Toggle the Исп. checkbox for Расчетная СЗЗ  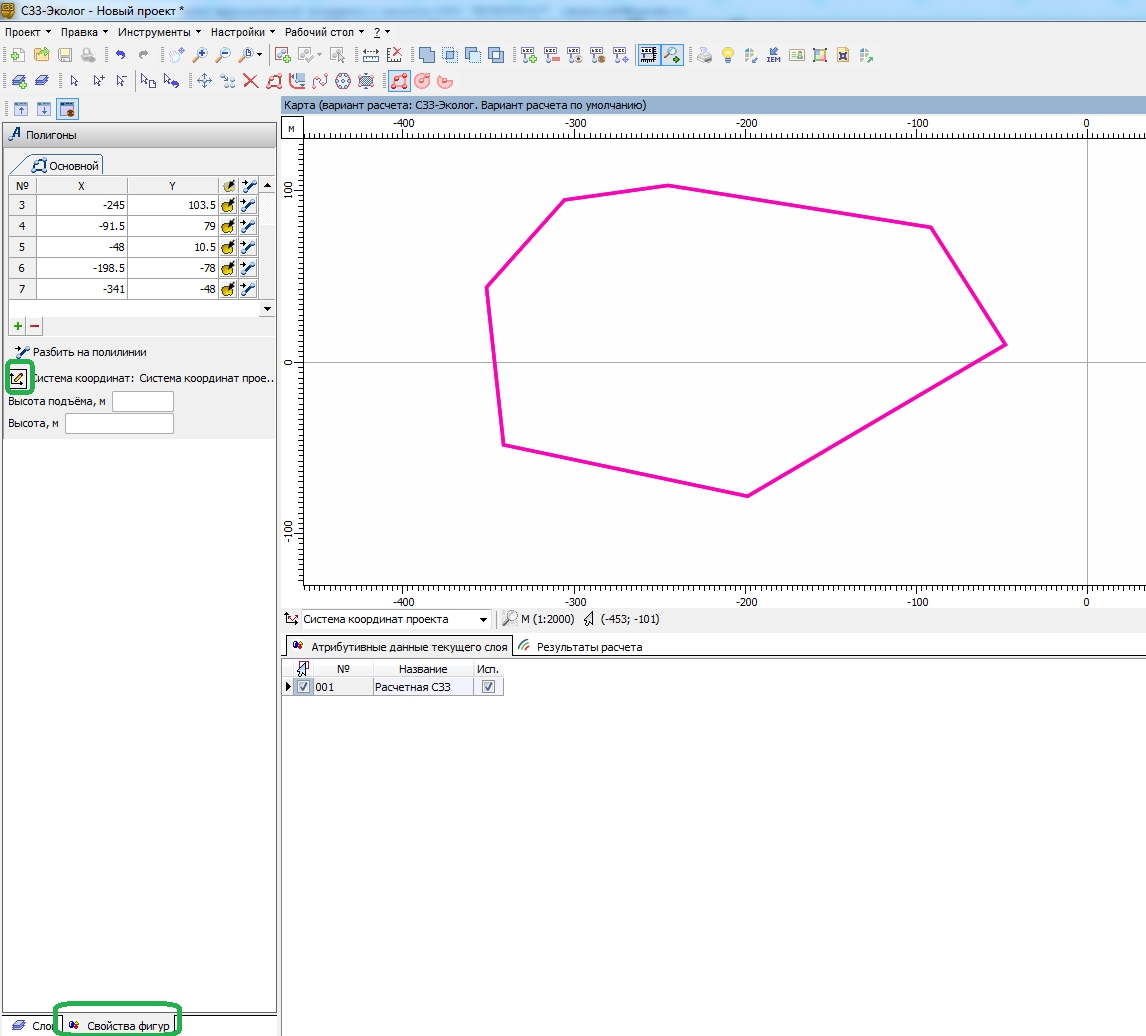coord(488,687)
